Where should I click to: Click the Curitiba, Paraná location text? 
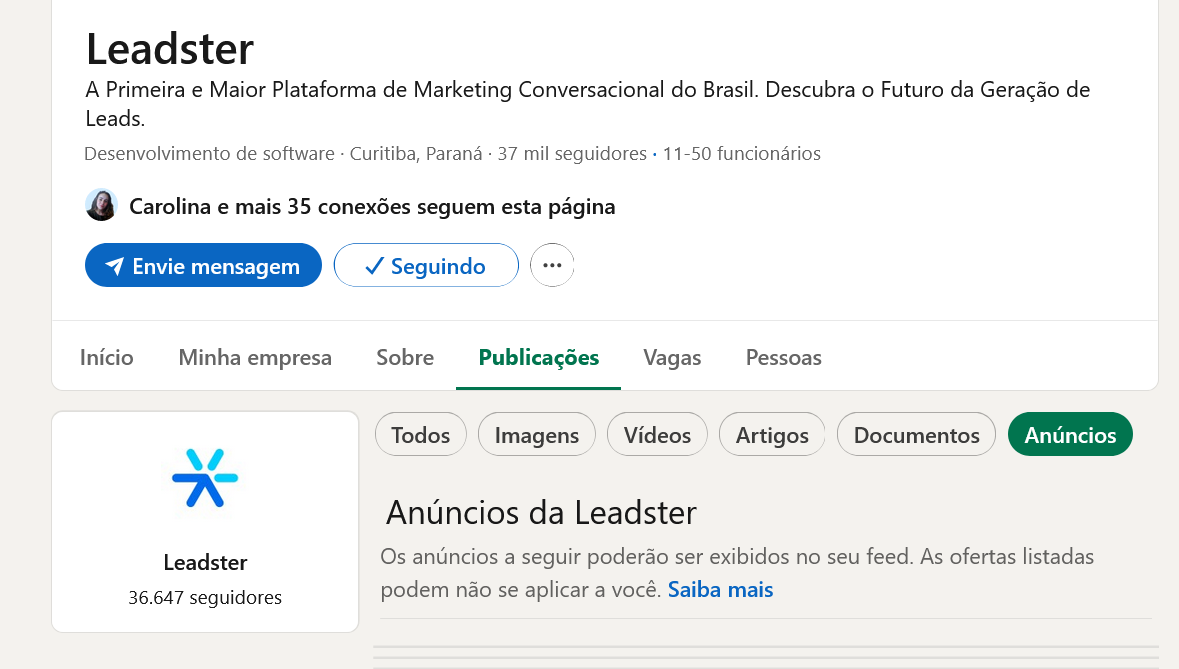point(416,153)
